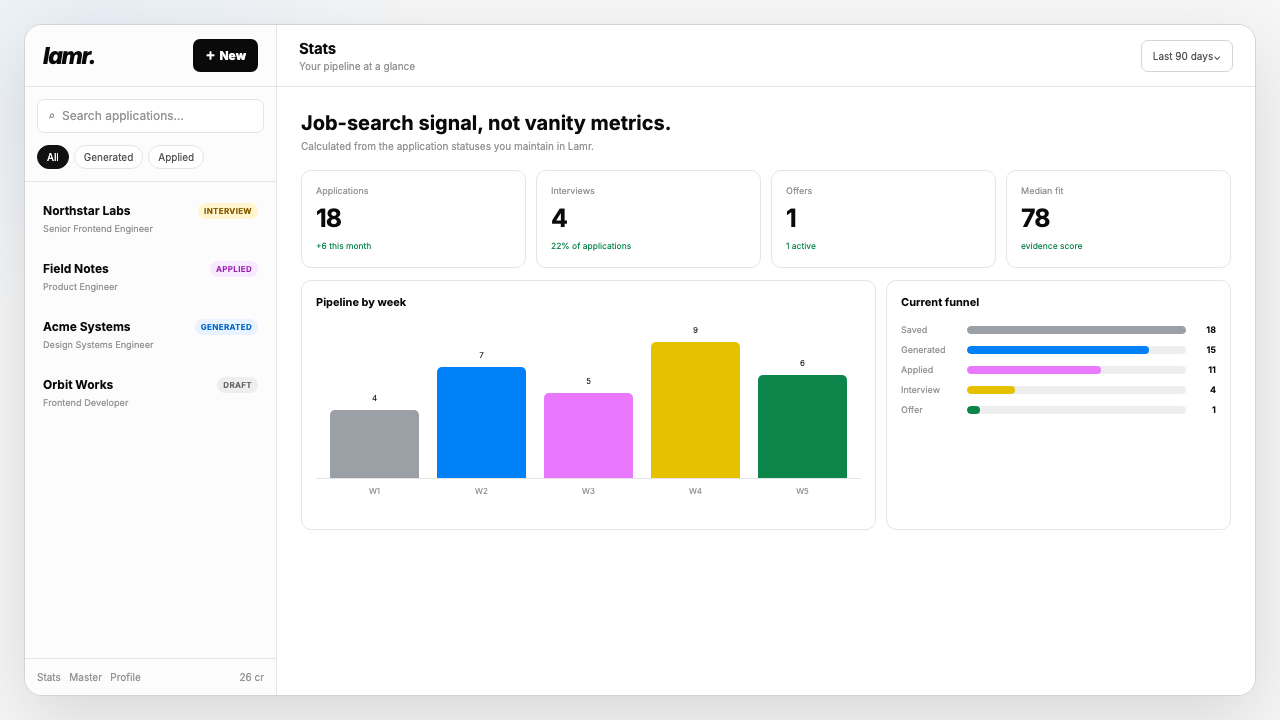1280x720 pixels.
Task: Click the 'evidence score' text
Action: click(x=1051, y=246)
